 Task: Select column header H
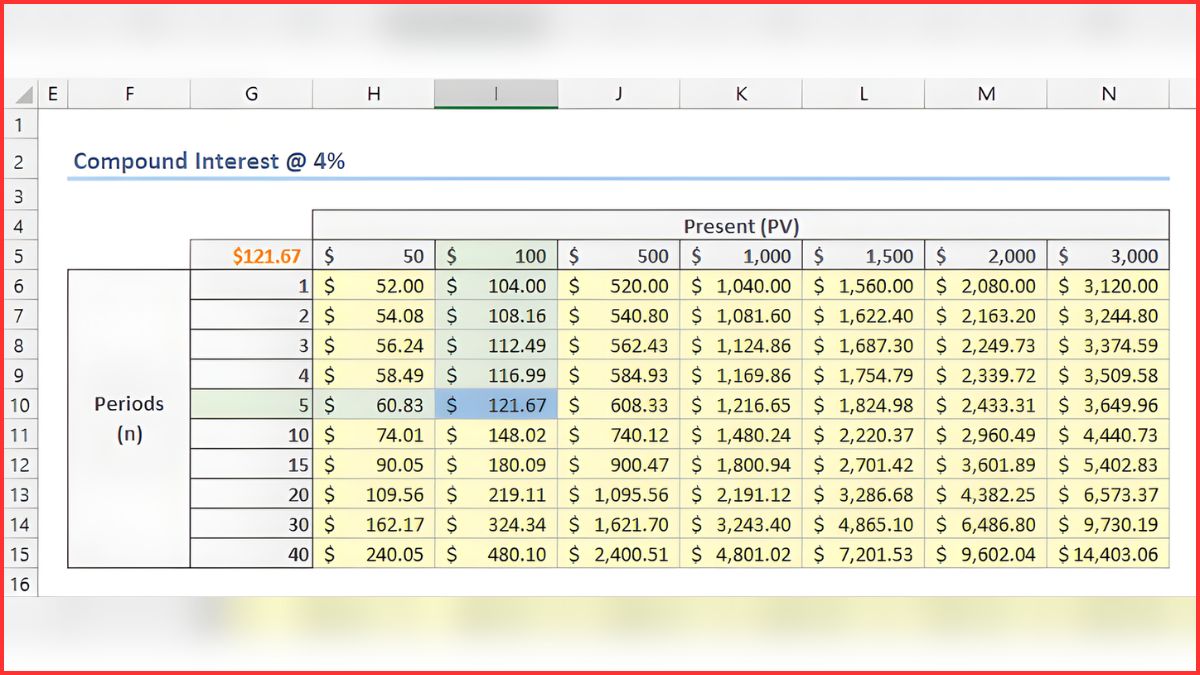[373, 93]
